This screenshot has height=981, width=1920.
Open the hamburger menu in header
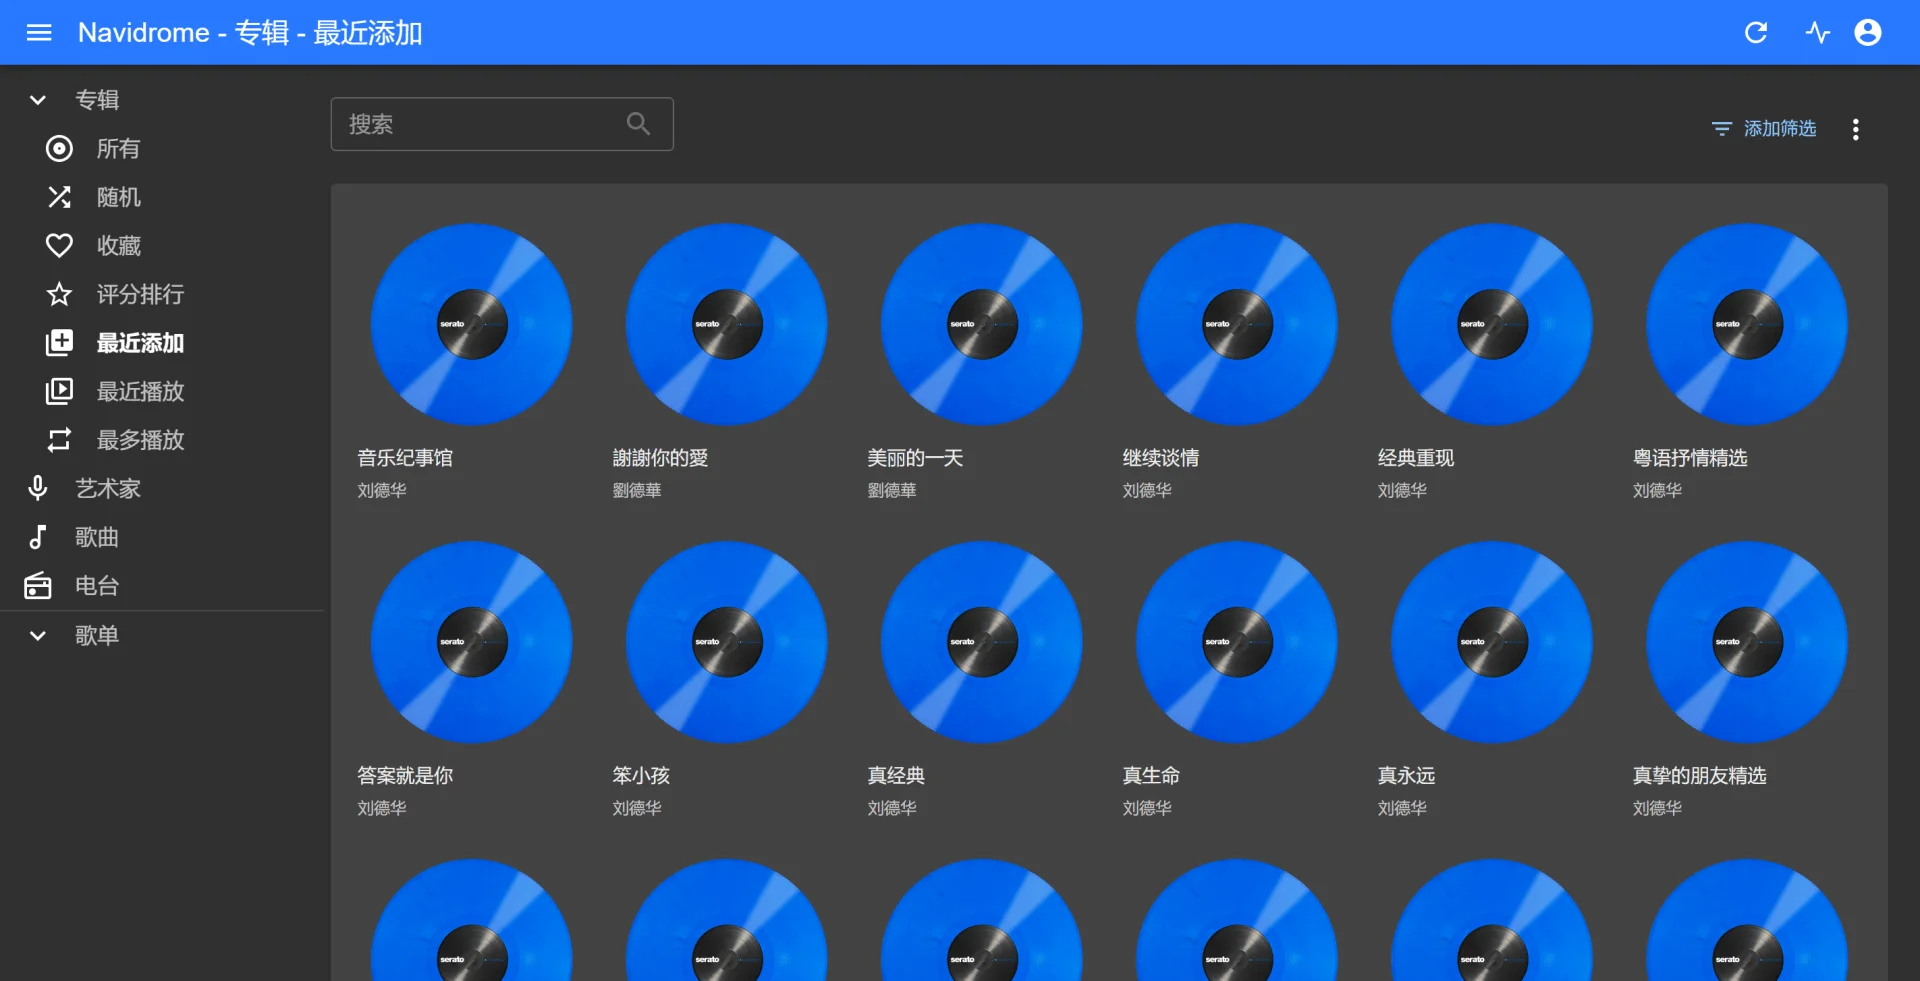click(x=39, y=33)
